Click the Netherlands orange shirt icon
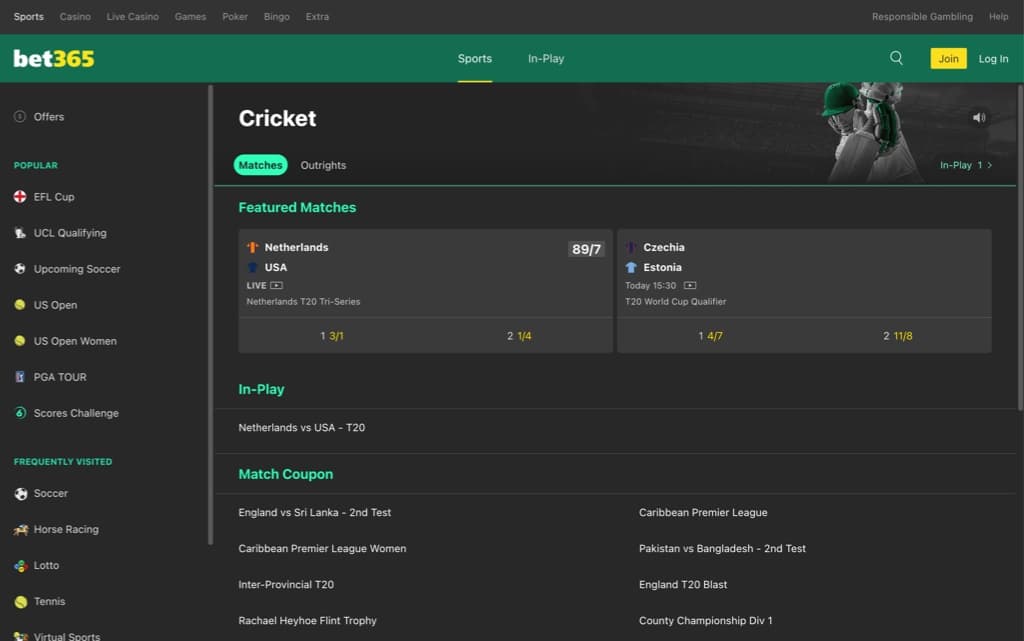The width and height of the screenshot is (1024, 641). click(253, 247)
